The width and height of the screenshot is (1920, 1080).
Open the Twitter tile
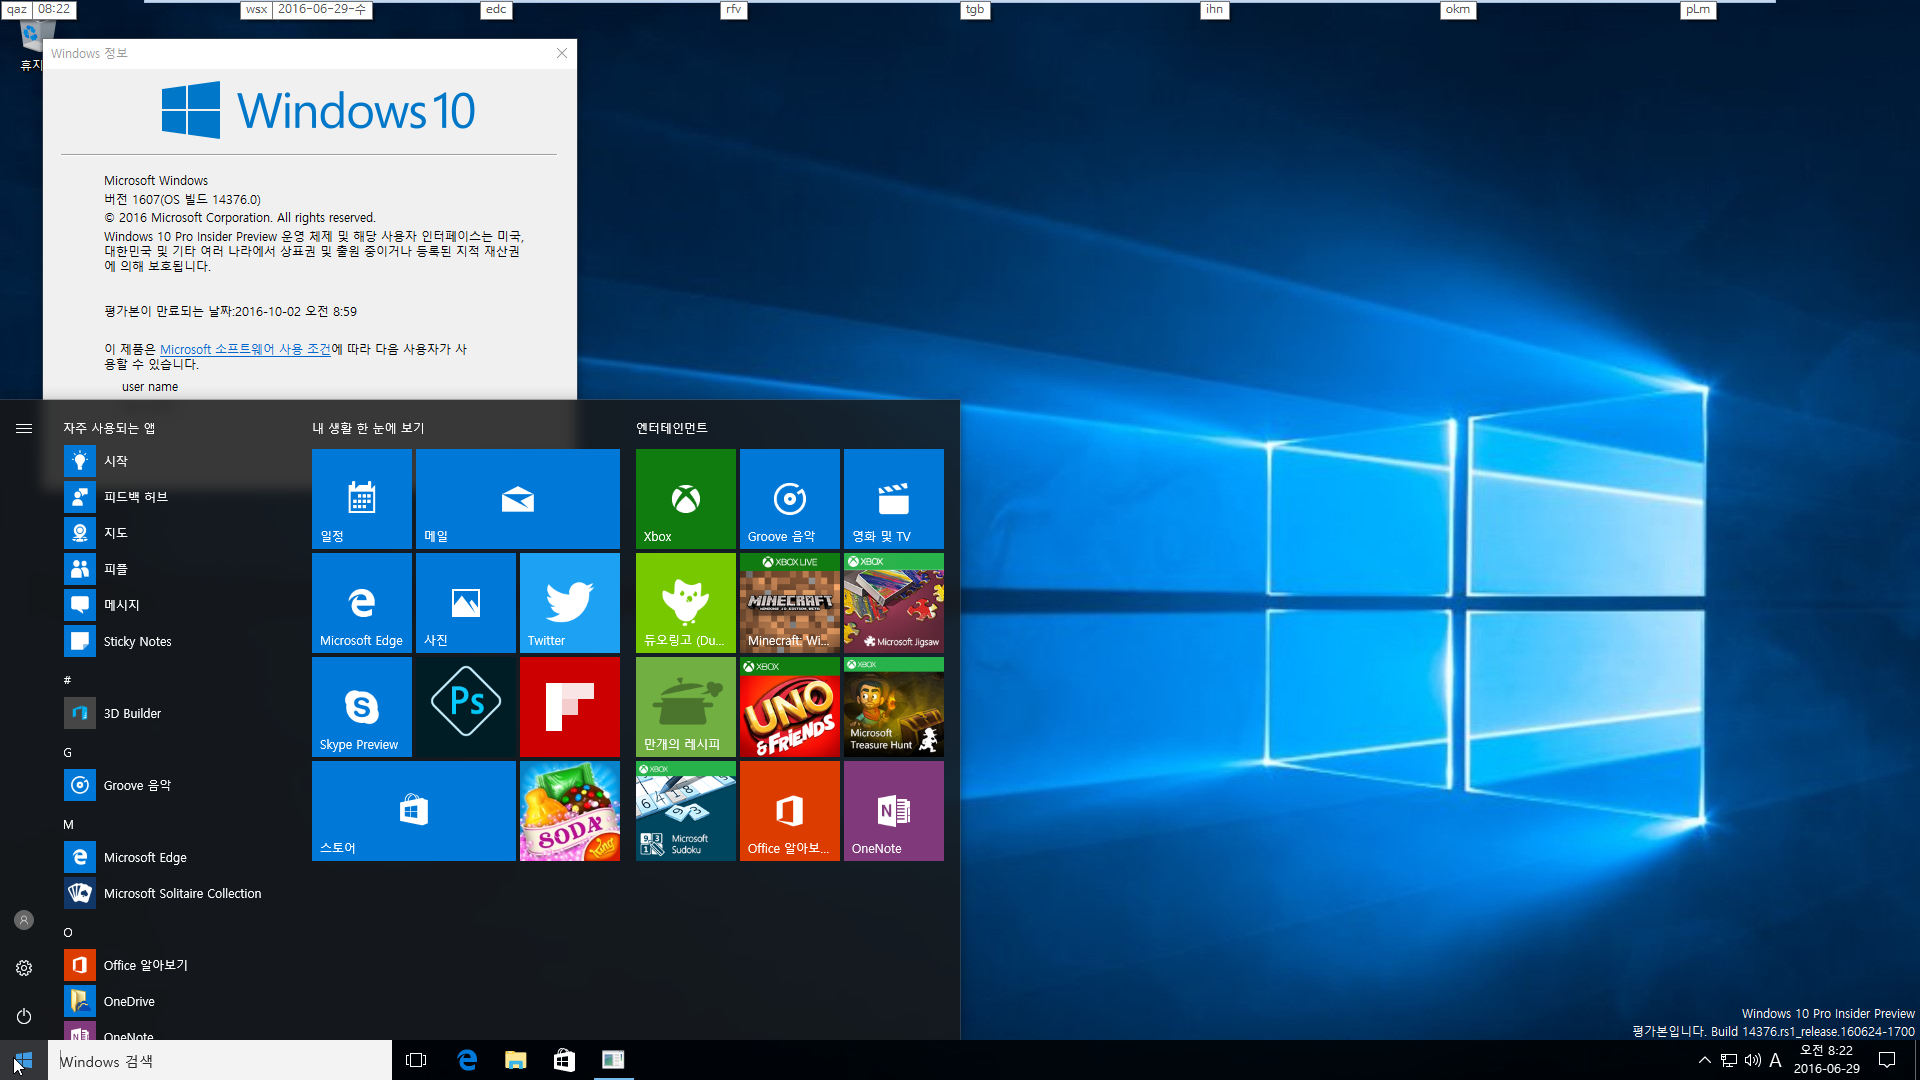[570, 603]
